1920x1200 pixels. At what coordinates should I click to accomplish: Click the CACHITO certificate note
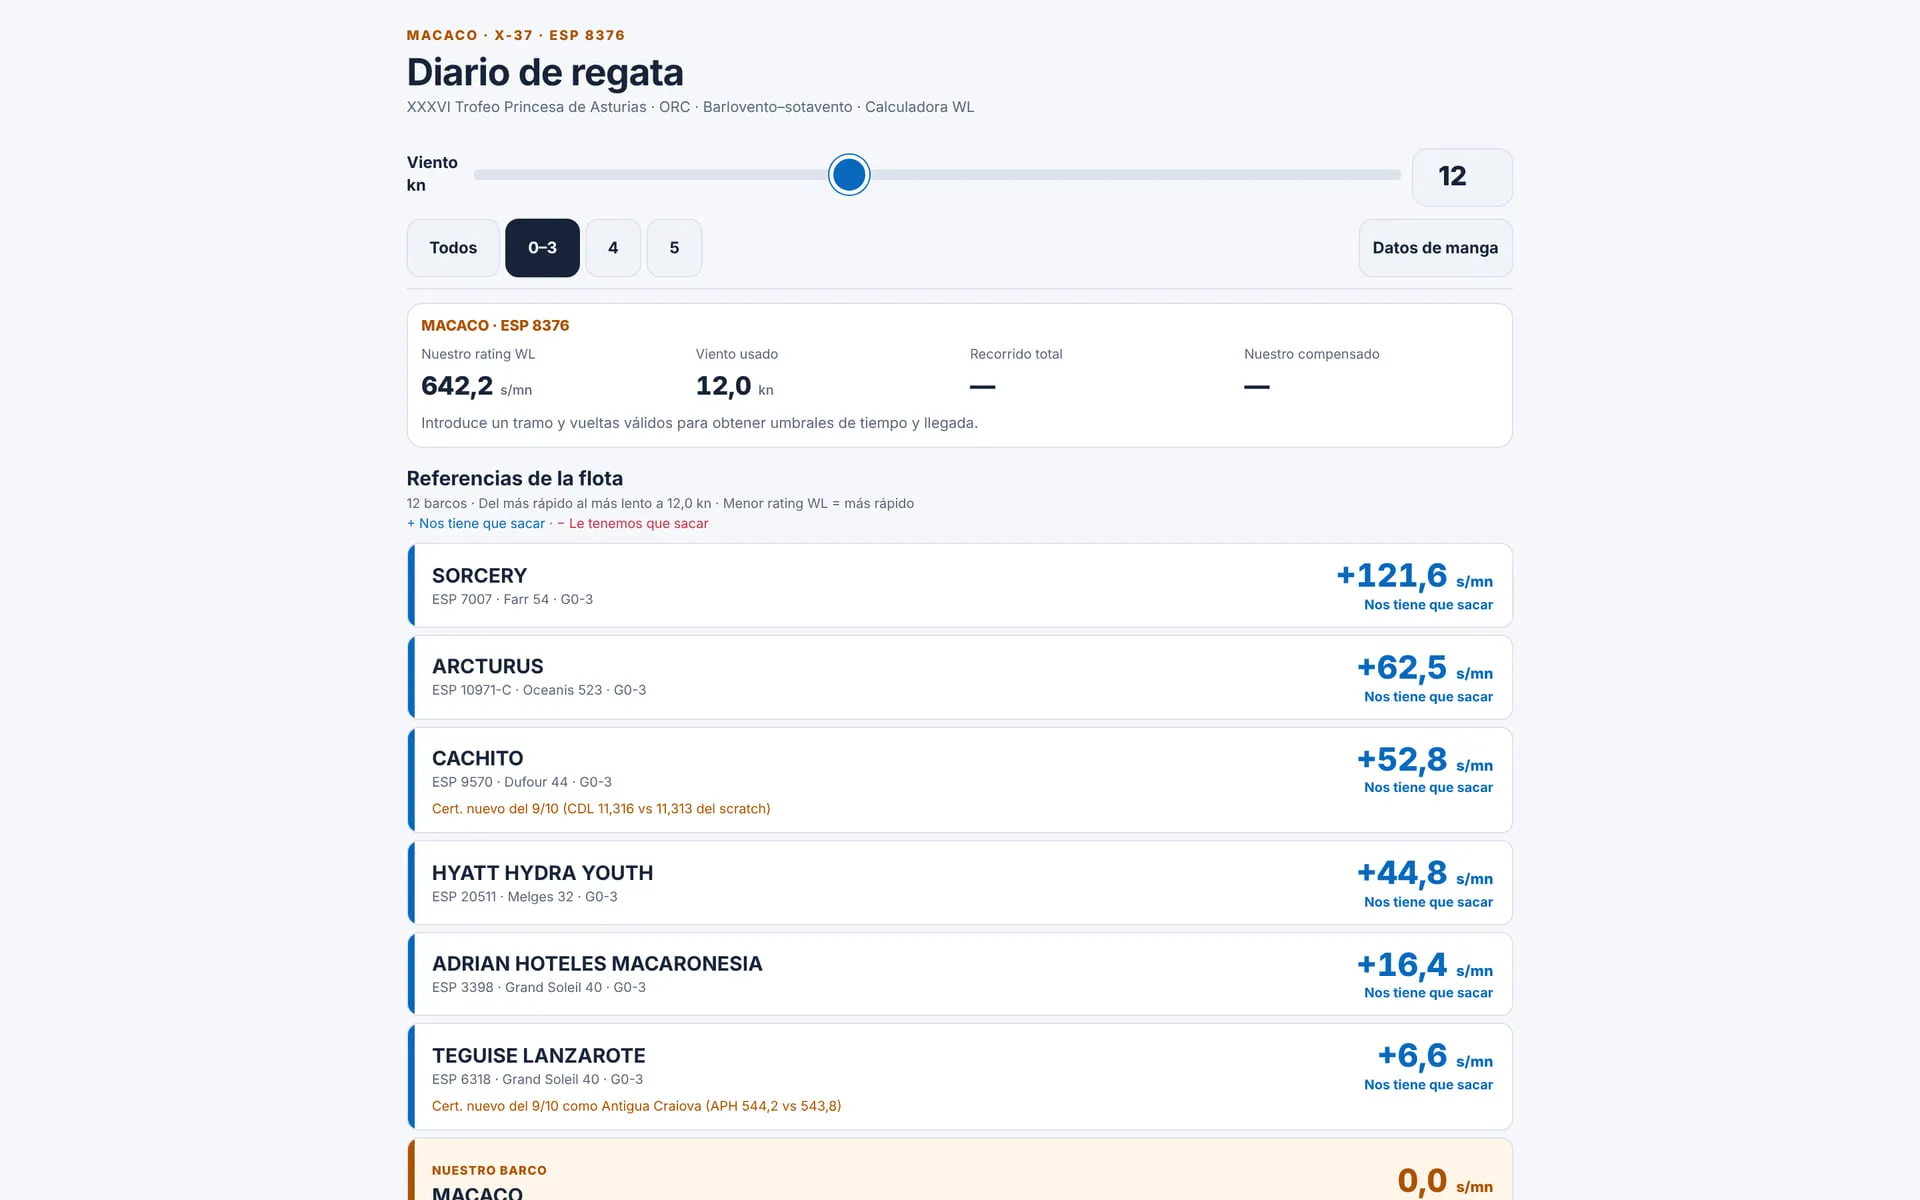pos(601,809)
